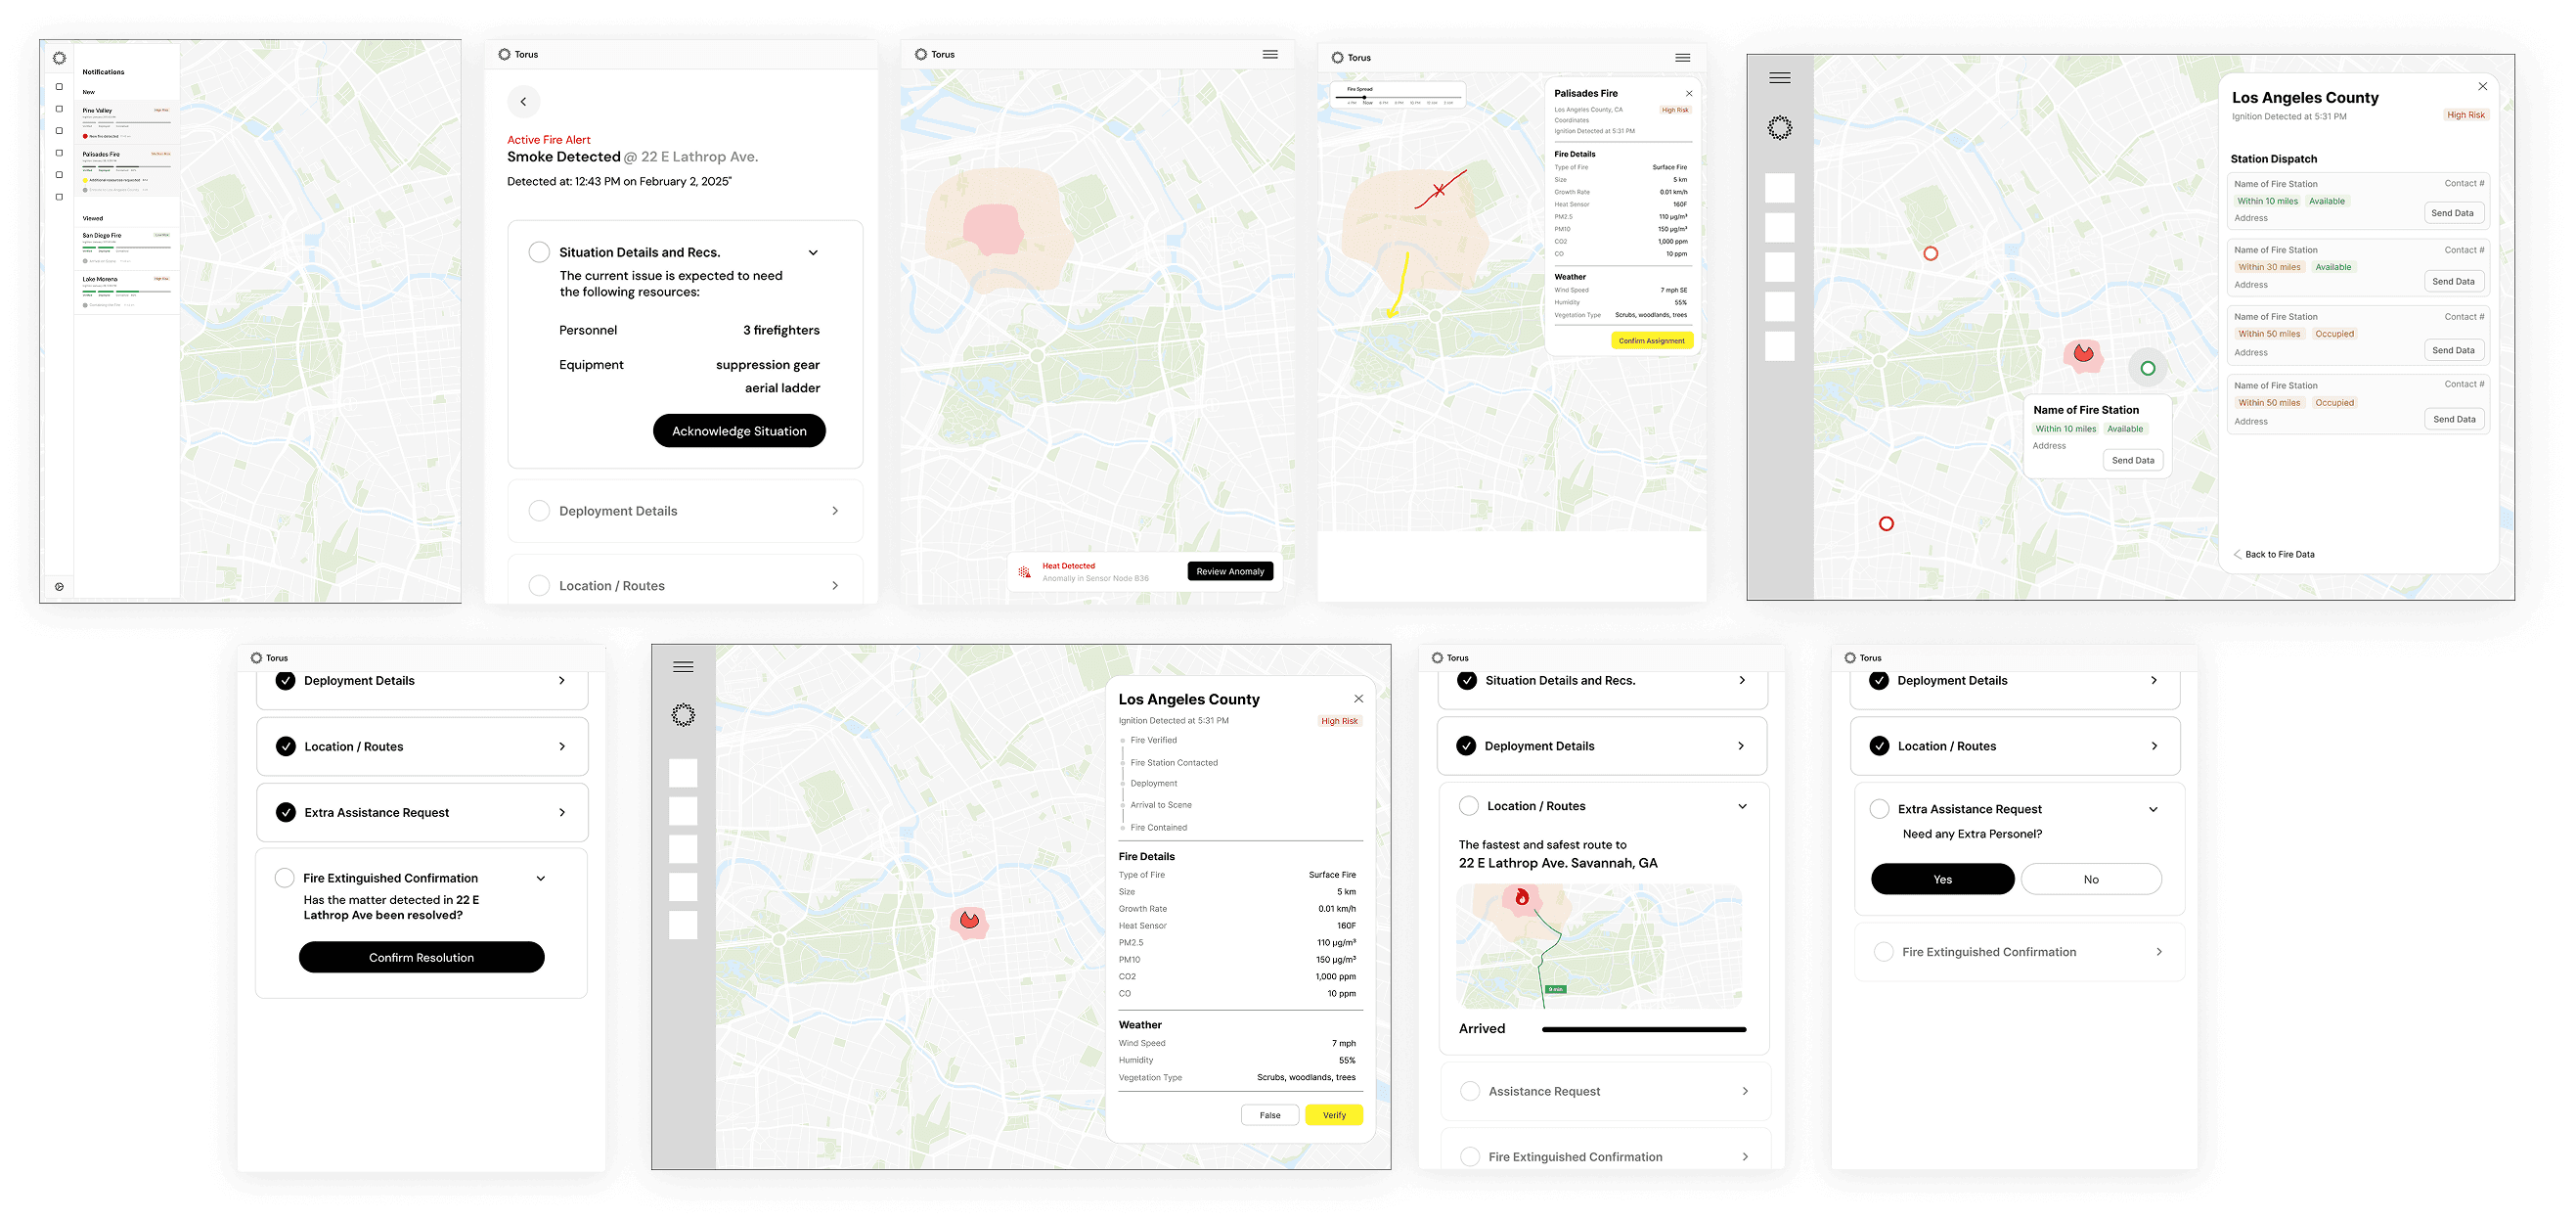Screen dimensions: 2576x1220
Task: Check the Assistance Request circle
Action: click(x=1470, y=1091)
